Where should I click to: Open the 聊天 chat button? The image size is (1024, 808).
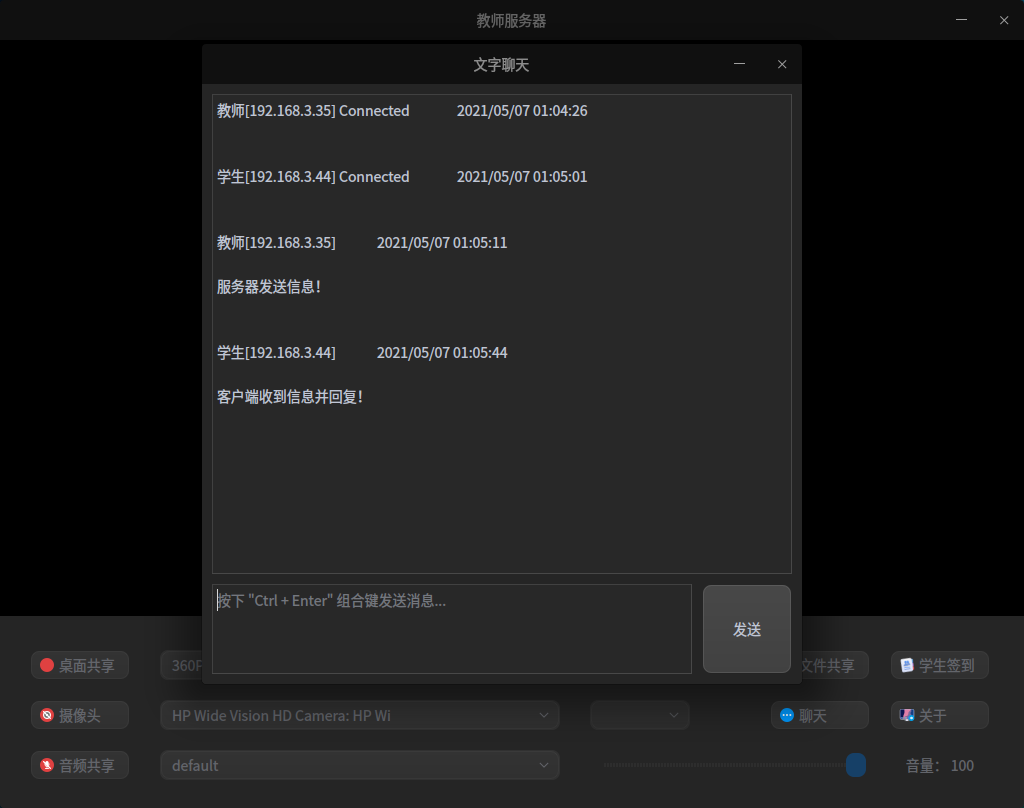pos(820,715)
